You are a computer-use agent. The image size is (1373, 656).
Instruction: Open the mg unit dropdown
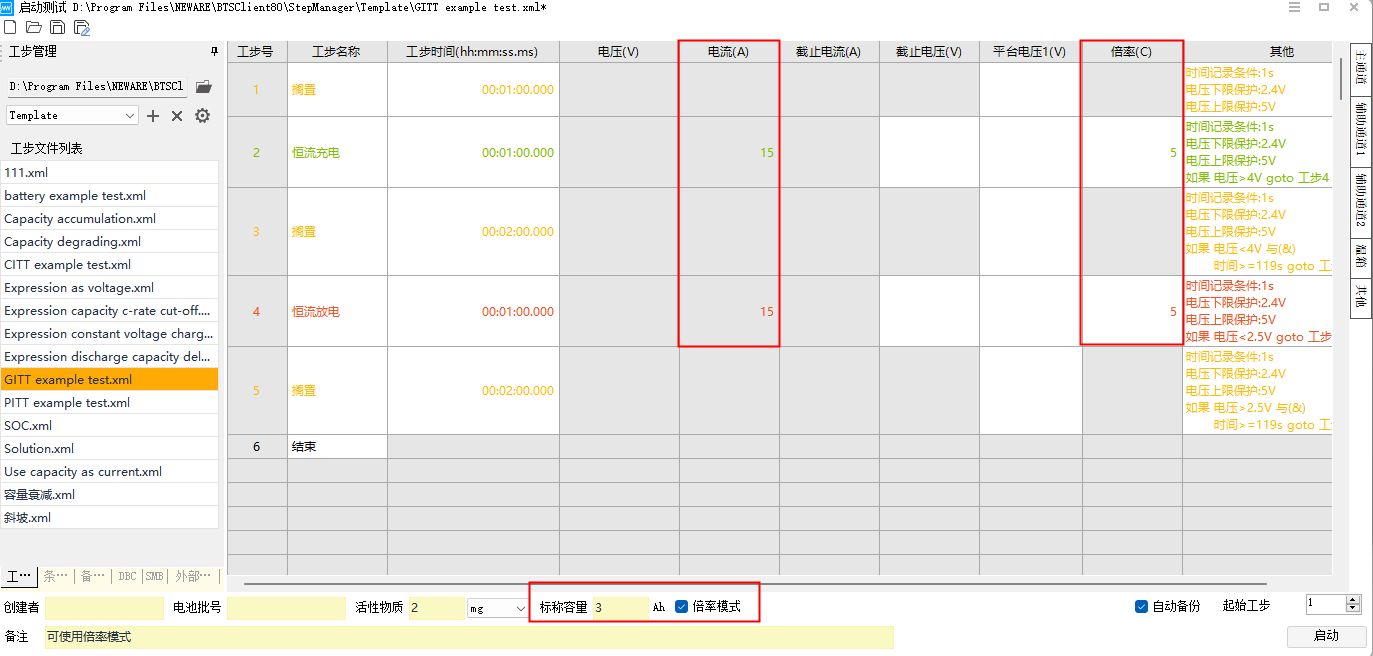pos(496,608)
